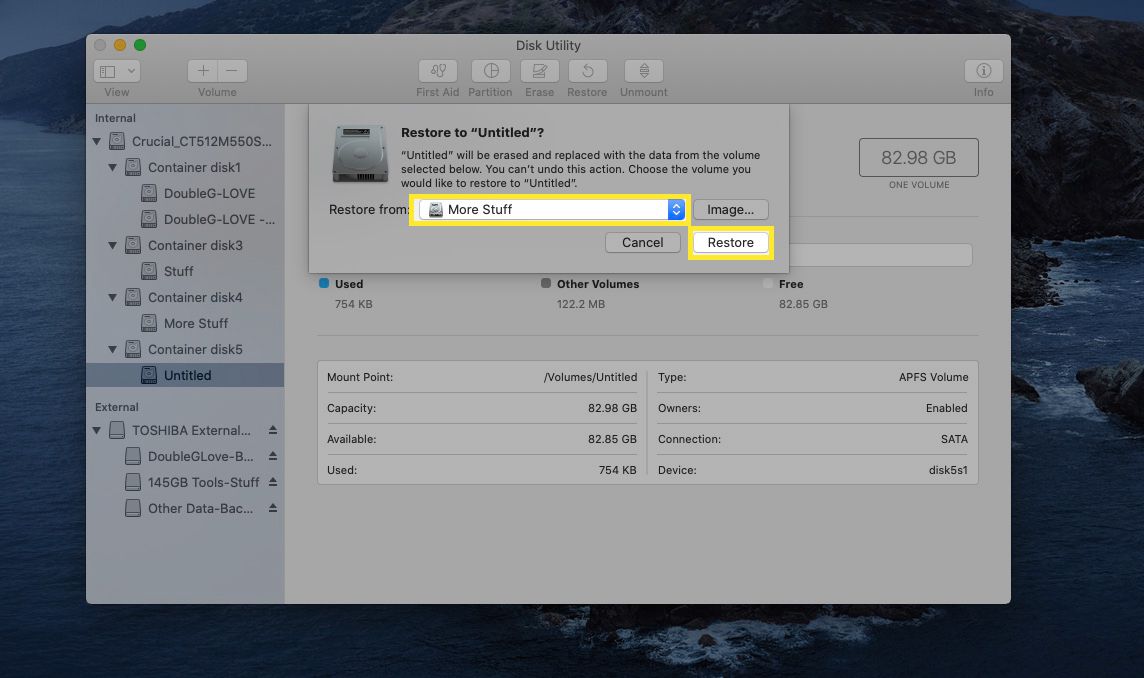Screen dimensions: 1144x678
Task: Eject the 145GB Tools-Stuff volume
Action: 273,482
